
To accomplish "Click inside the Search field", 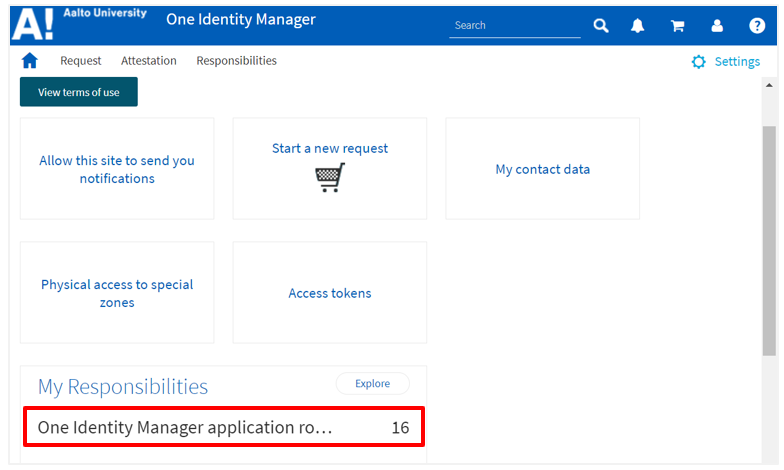I will pyautogui.click(x=514, y=26).
